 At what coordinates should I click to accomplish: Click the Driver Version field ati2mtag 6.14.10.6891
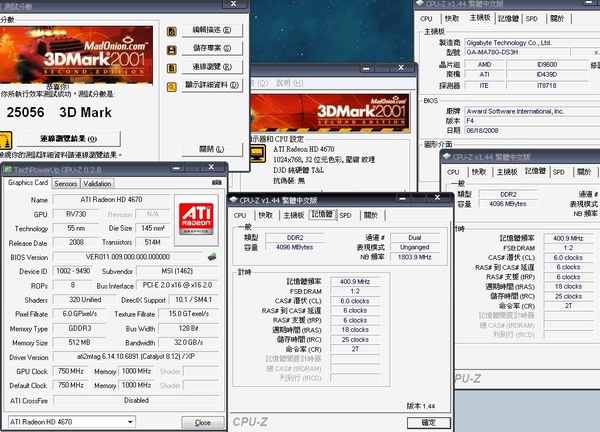(x=135, y=356)
